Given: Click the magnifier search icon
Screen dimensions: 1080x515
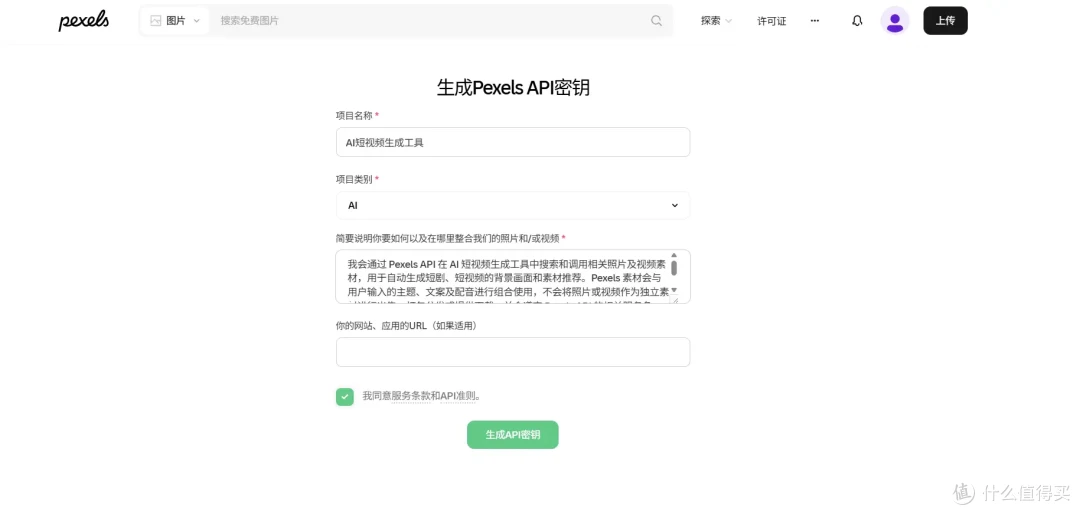Looking at the screenshot, I should coord(656,21).
